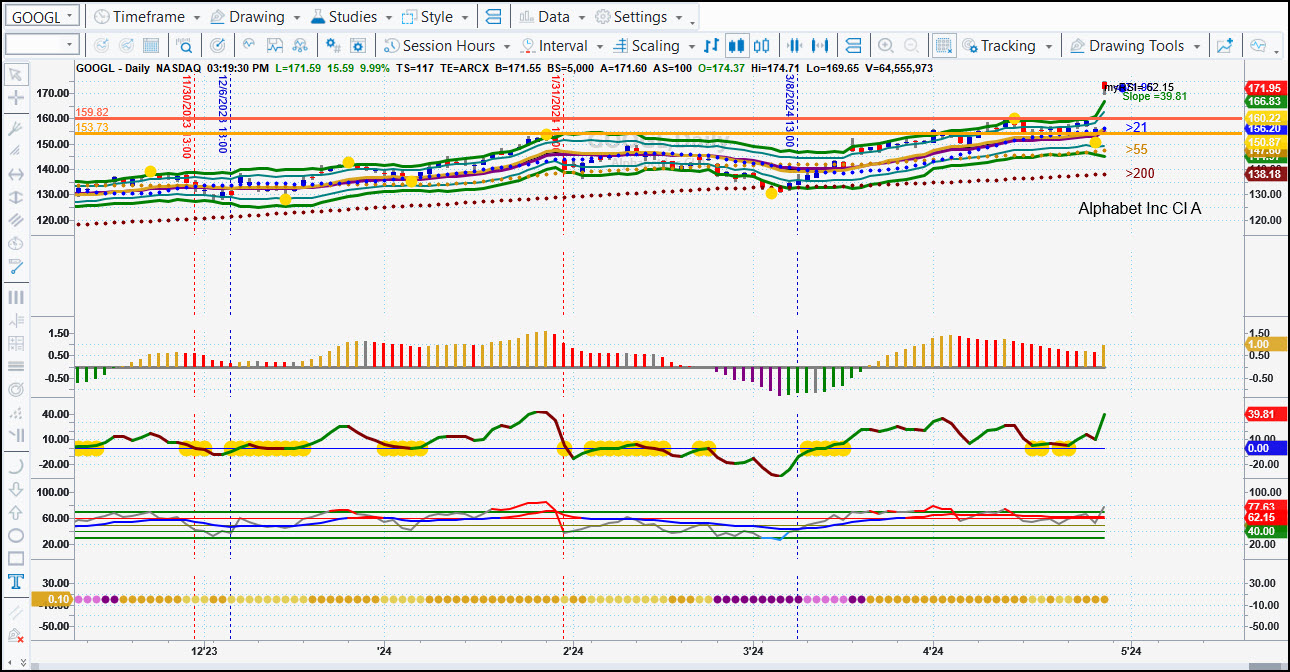Click the boxed gear settings icon
The height and width of the screenshot is (672, 1290).
coord(359,46)
